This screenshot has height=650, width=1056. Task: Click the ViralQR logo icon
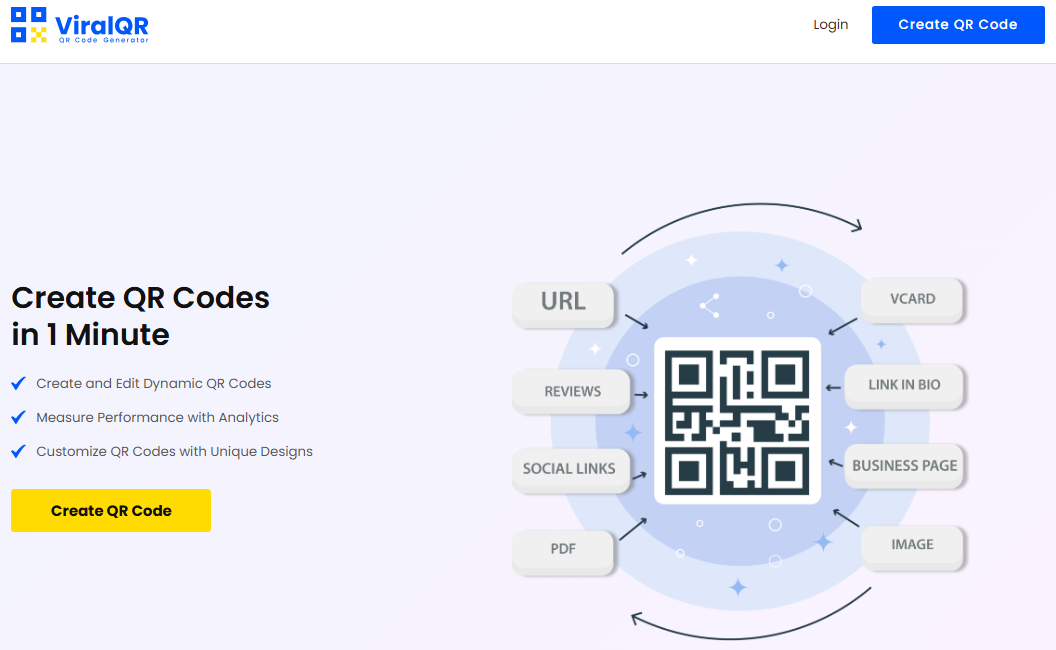pyautogui.click(x=29, y=24)
